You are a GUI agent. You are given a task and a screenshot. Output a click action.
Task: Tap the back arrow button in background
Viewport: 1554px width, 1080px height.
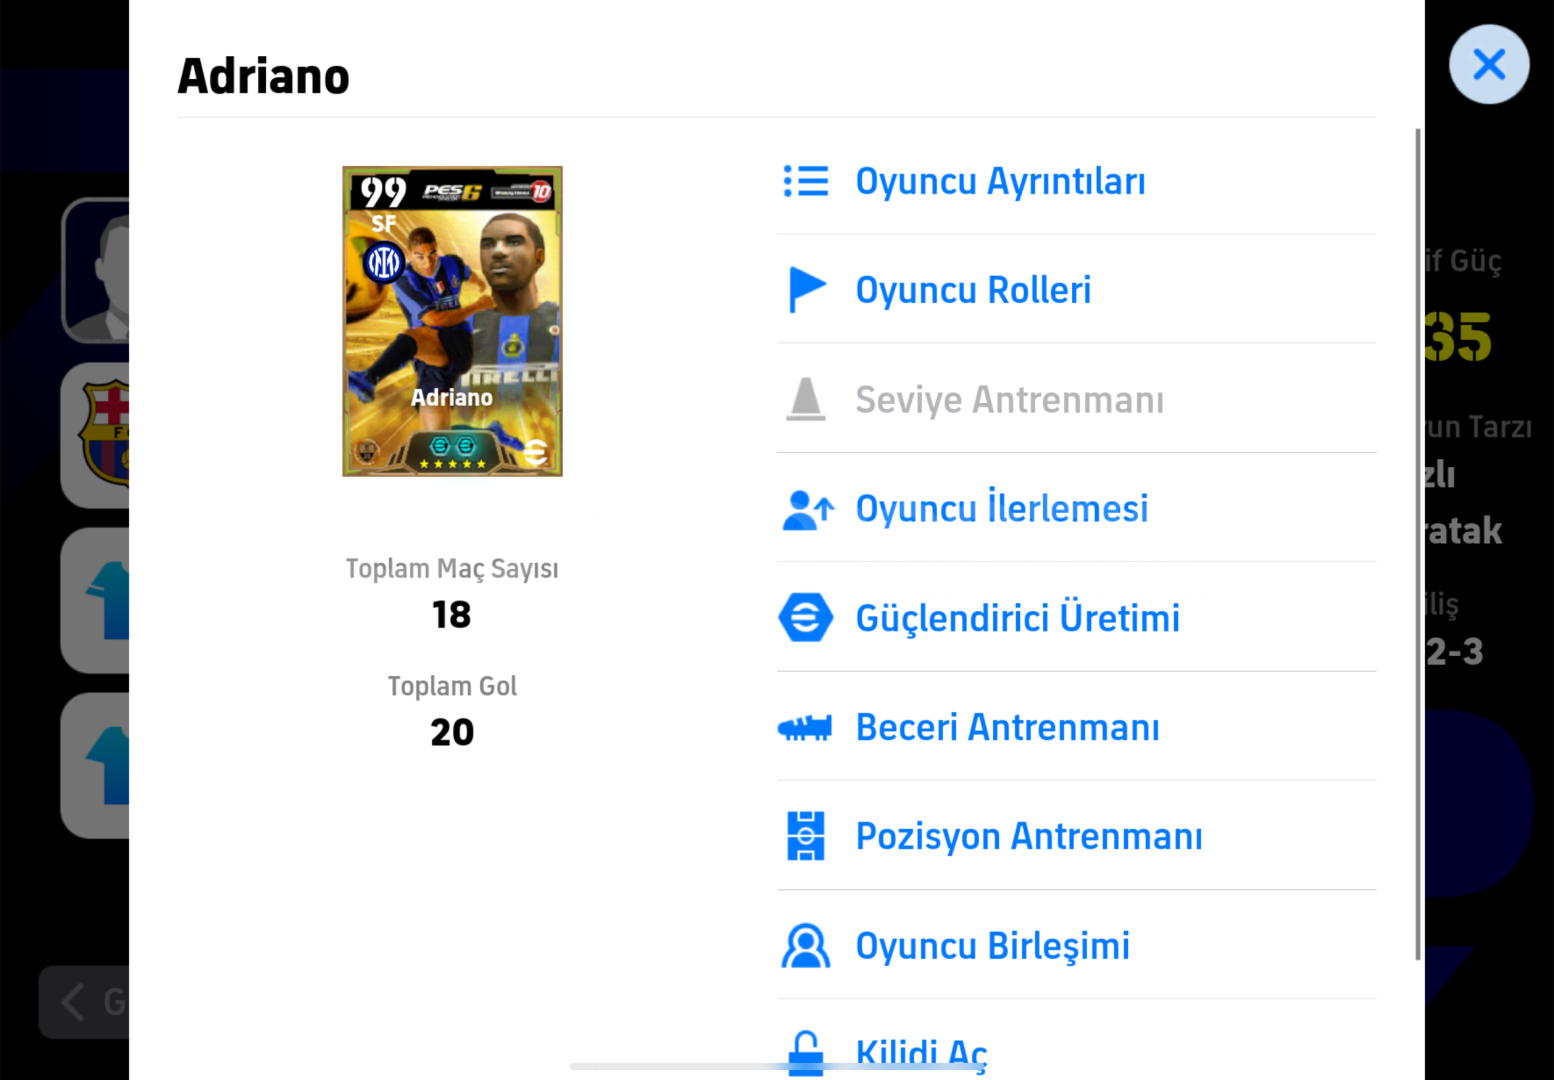coord(84,1002)
